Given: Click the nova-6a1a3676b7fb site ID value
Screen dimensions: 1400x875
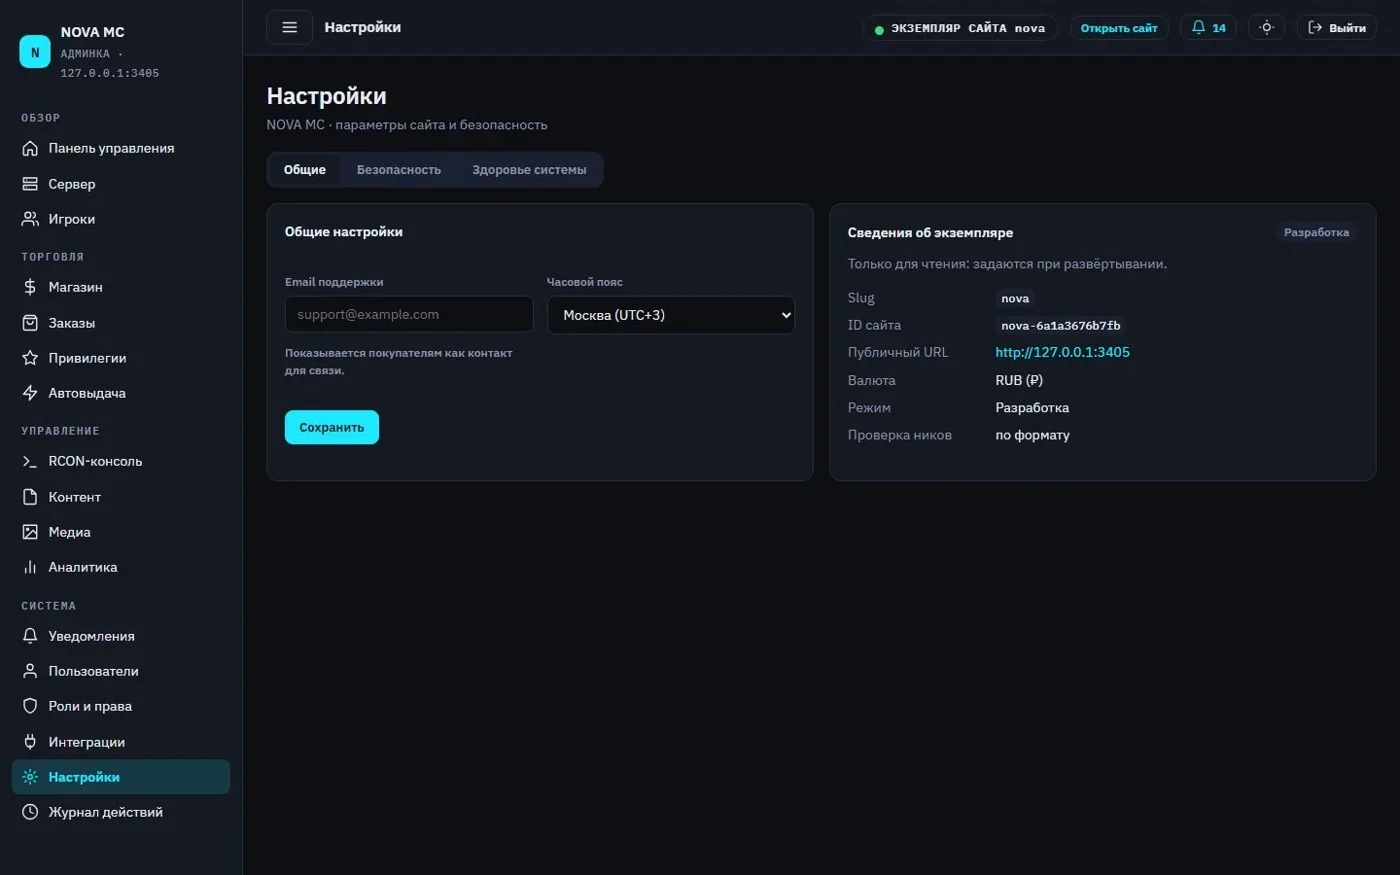Looking at the screenshot, I should click(1061, 326).
